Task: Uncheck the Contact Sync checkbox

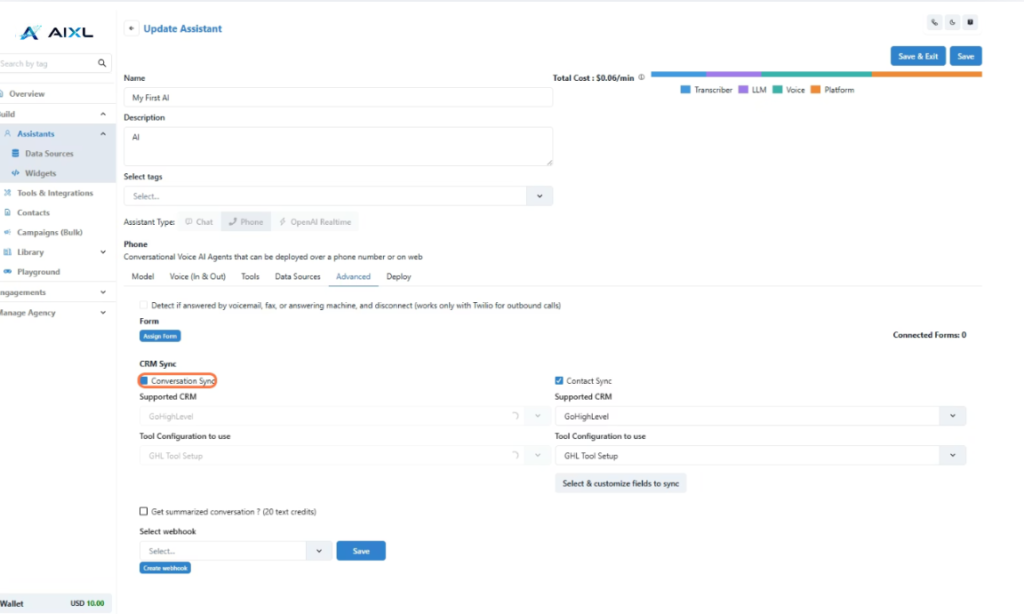Action: (559, 381)
